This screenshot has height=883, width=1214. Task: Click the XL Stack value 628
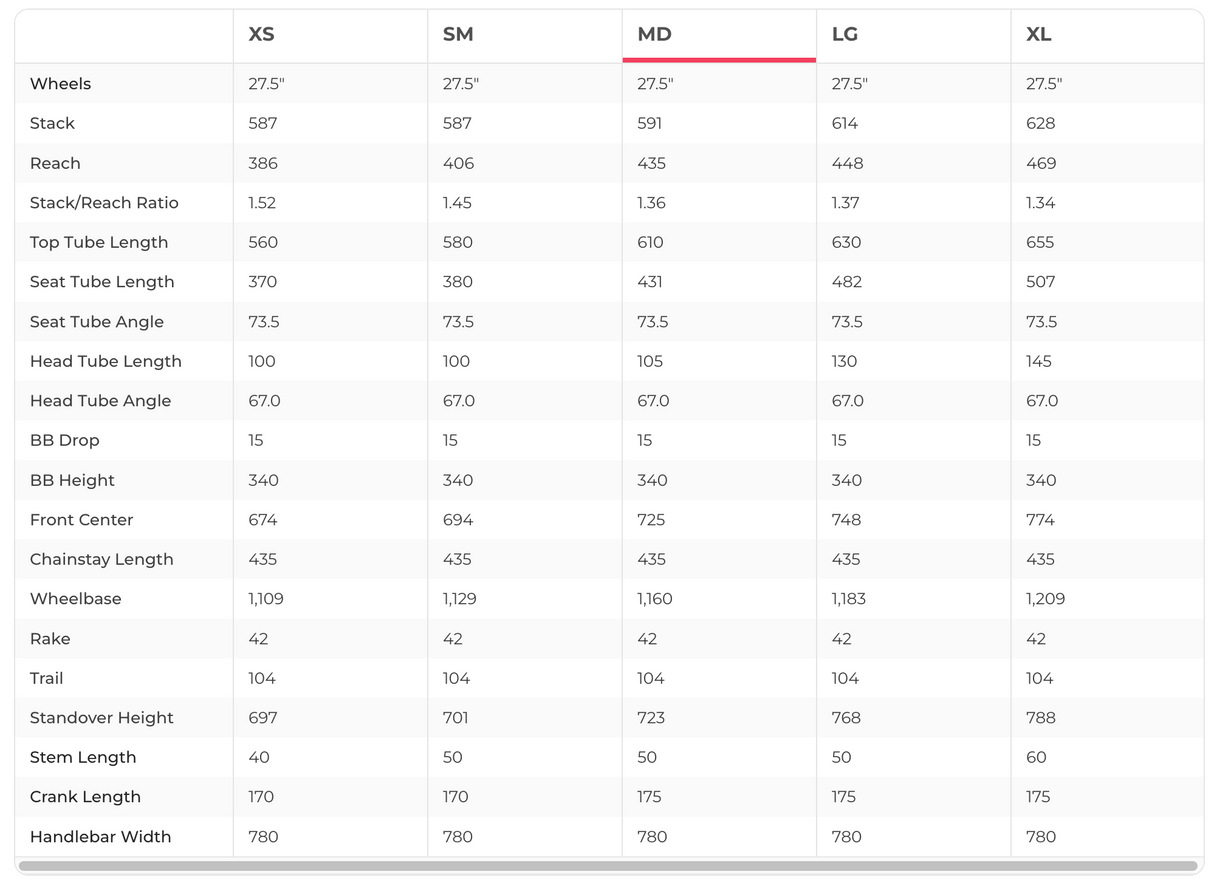coord(1040,124)
